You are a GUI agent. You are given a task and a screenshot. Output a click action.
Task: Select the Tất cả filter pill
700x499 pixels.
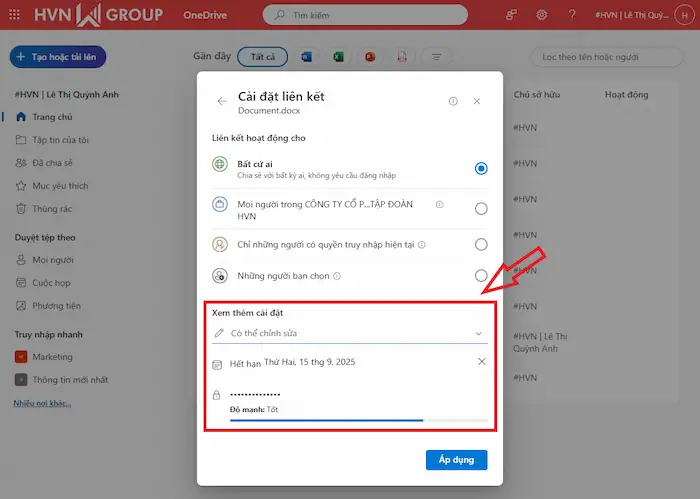262,57
